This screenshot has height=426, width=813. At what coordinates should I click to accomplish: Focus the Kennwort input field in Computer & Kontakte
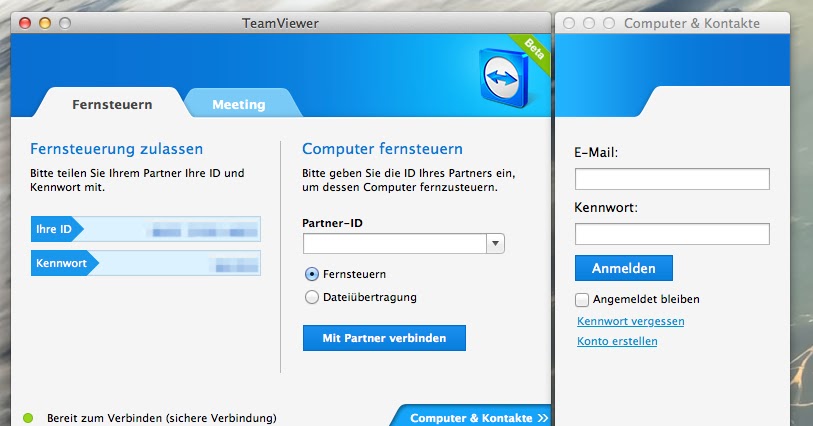(x=672, y=234)
